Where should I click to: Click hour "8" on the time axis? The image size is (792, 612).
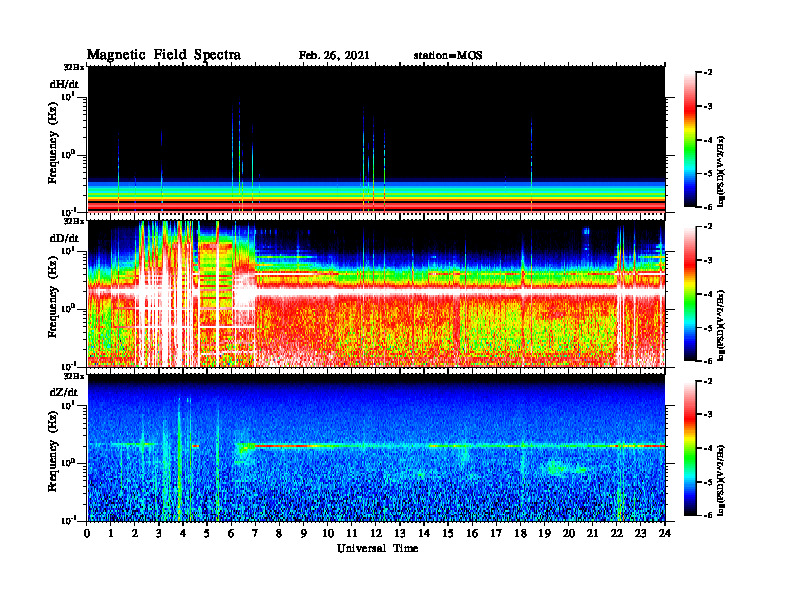point(279,534)
